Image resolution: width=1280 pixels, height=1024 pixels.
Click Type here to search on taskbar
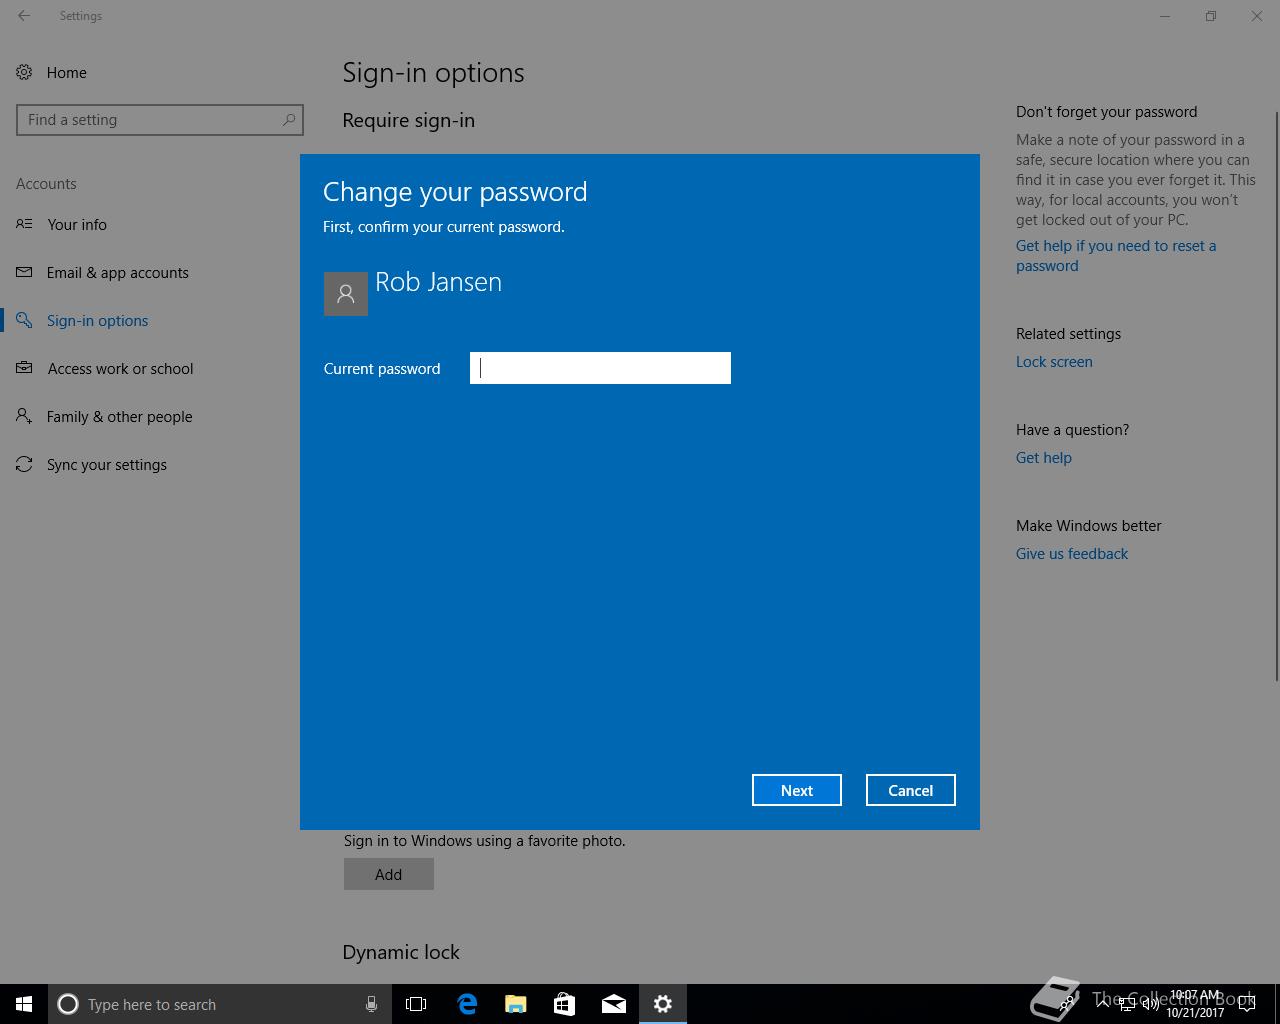(x=220, y=1004)
